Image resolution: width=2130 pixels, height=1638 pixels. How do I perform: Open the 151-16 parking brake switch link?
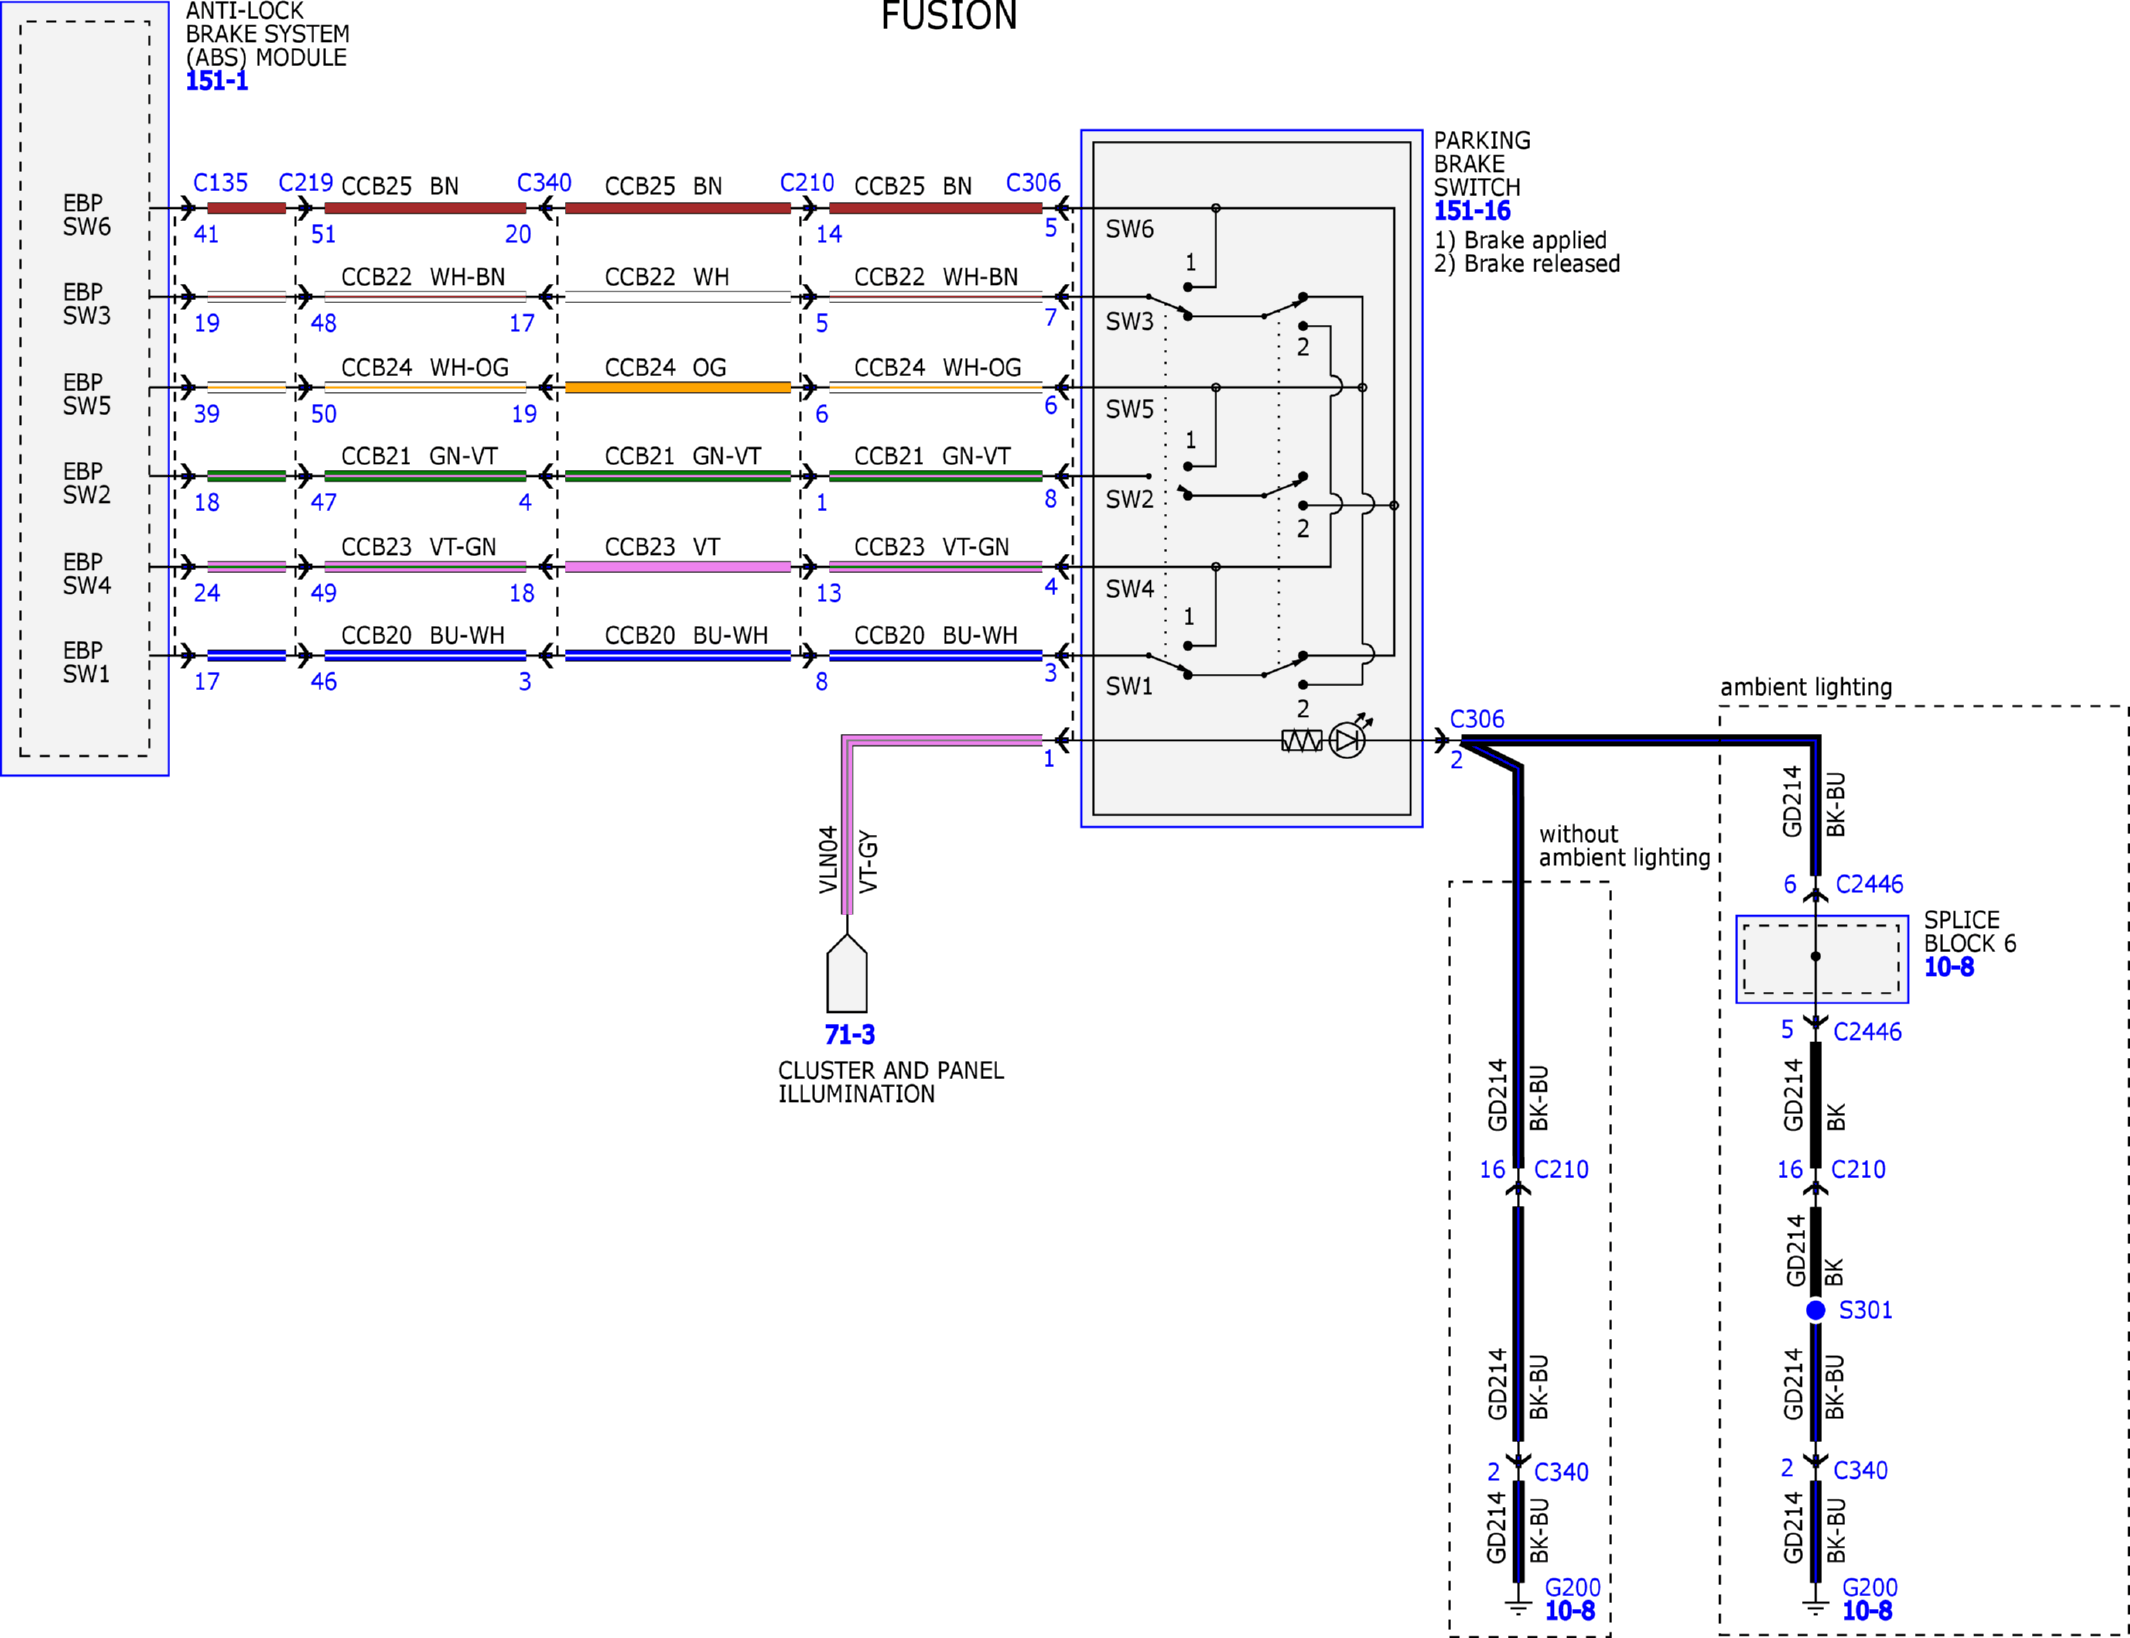(1472, 211)
